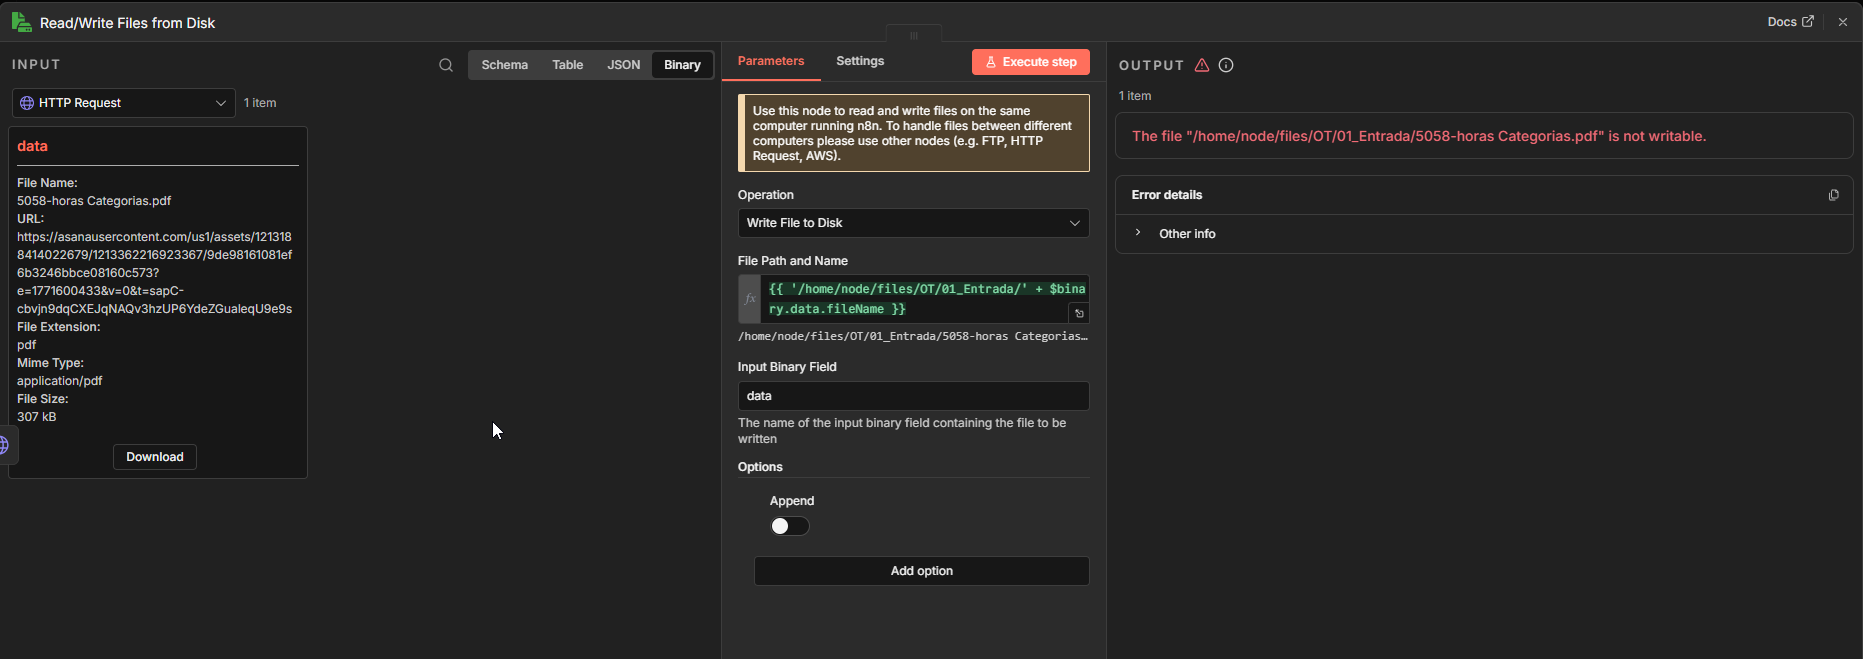Click the panel drag handle at top
The width and height of the screenshot is (1863, 659).
(913, 35)
